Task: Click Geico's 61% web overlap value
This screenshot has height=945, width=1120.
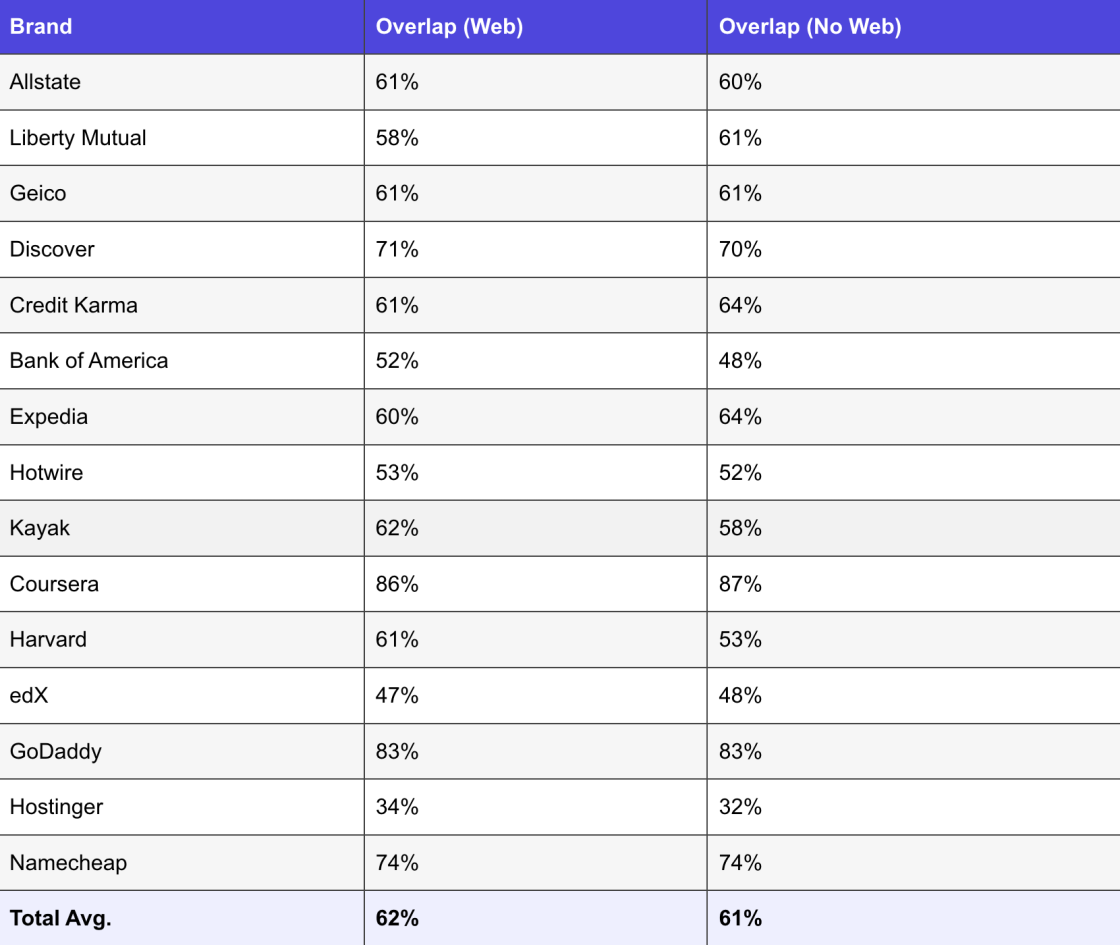Action: tap(397, 194)
